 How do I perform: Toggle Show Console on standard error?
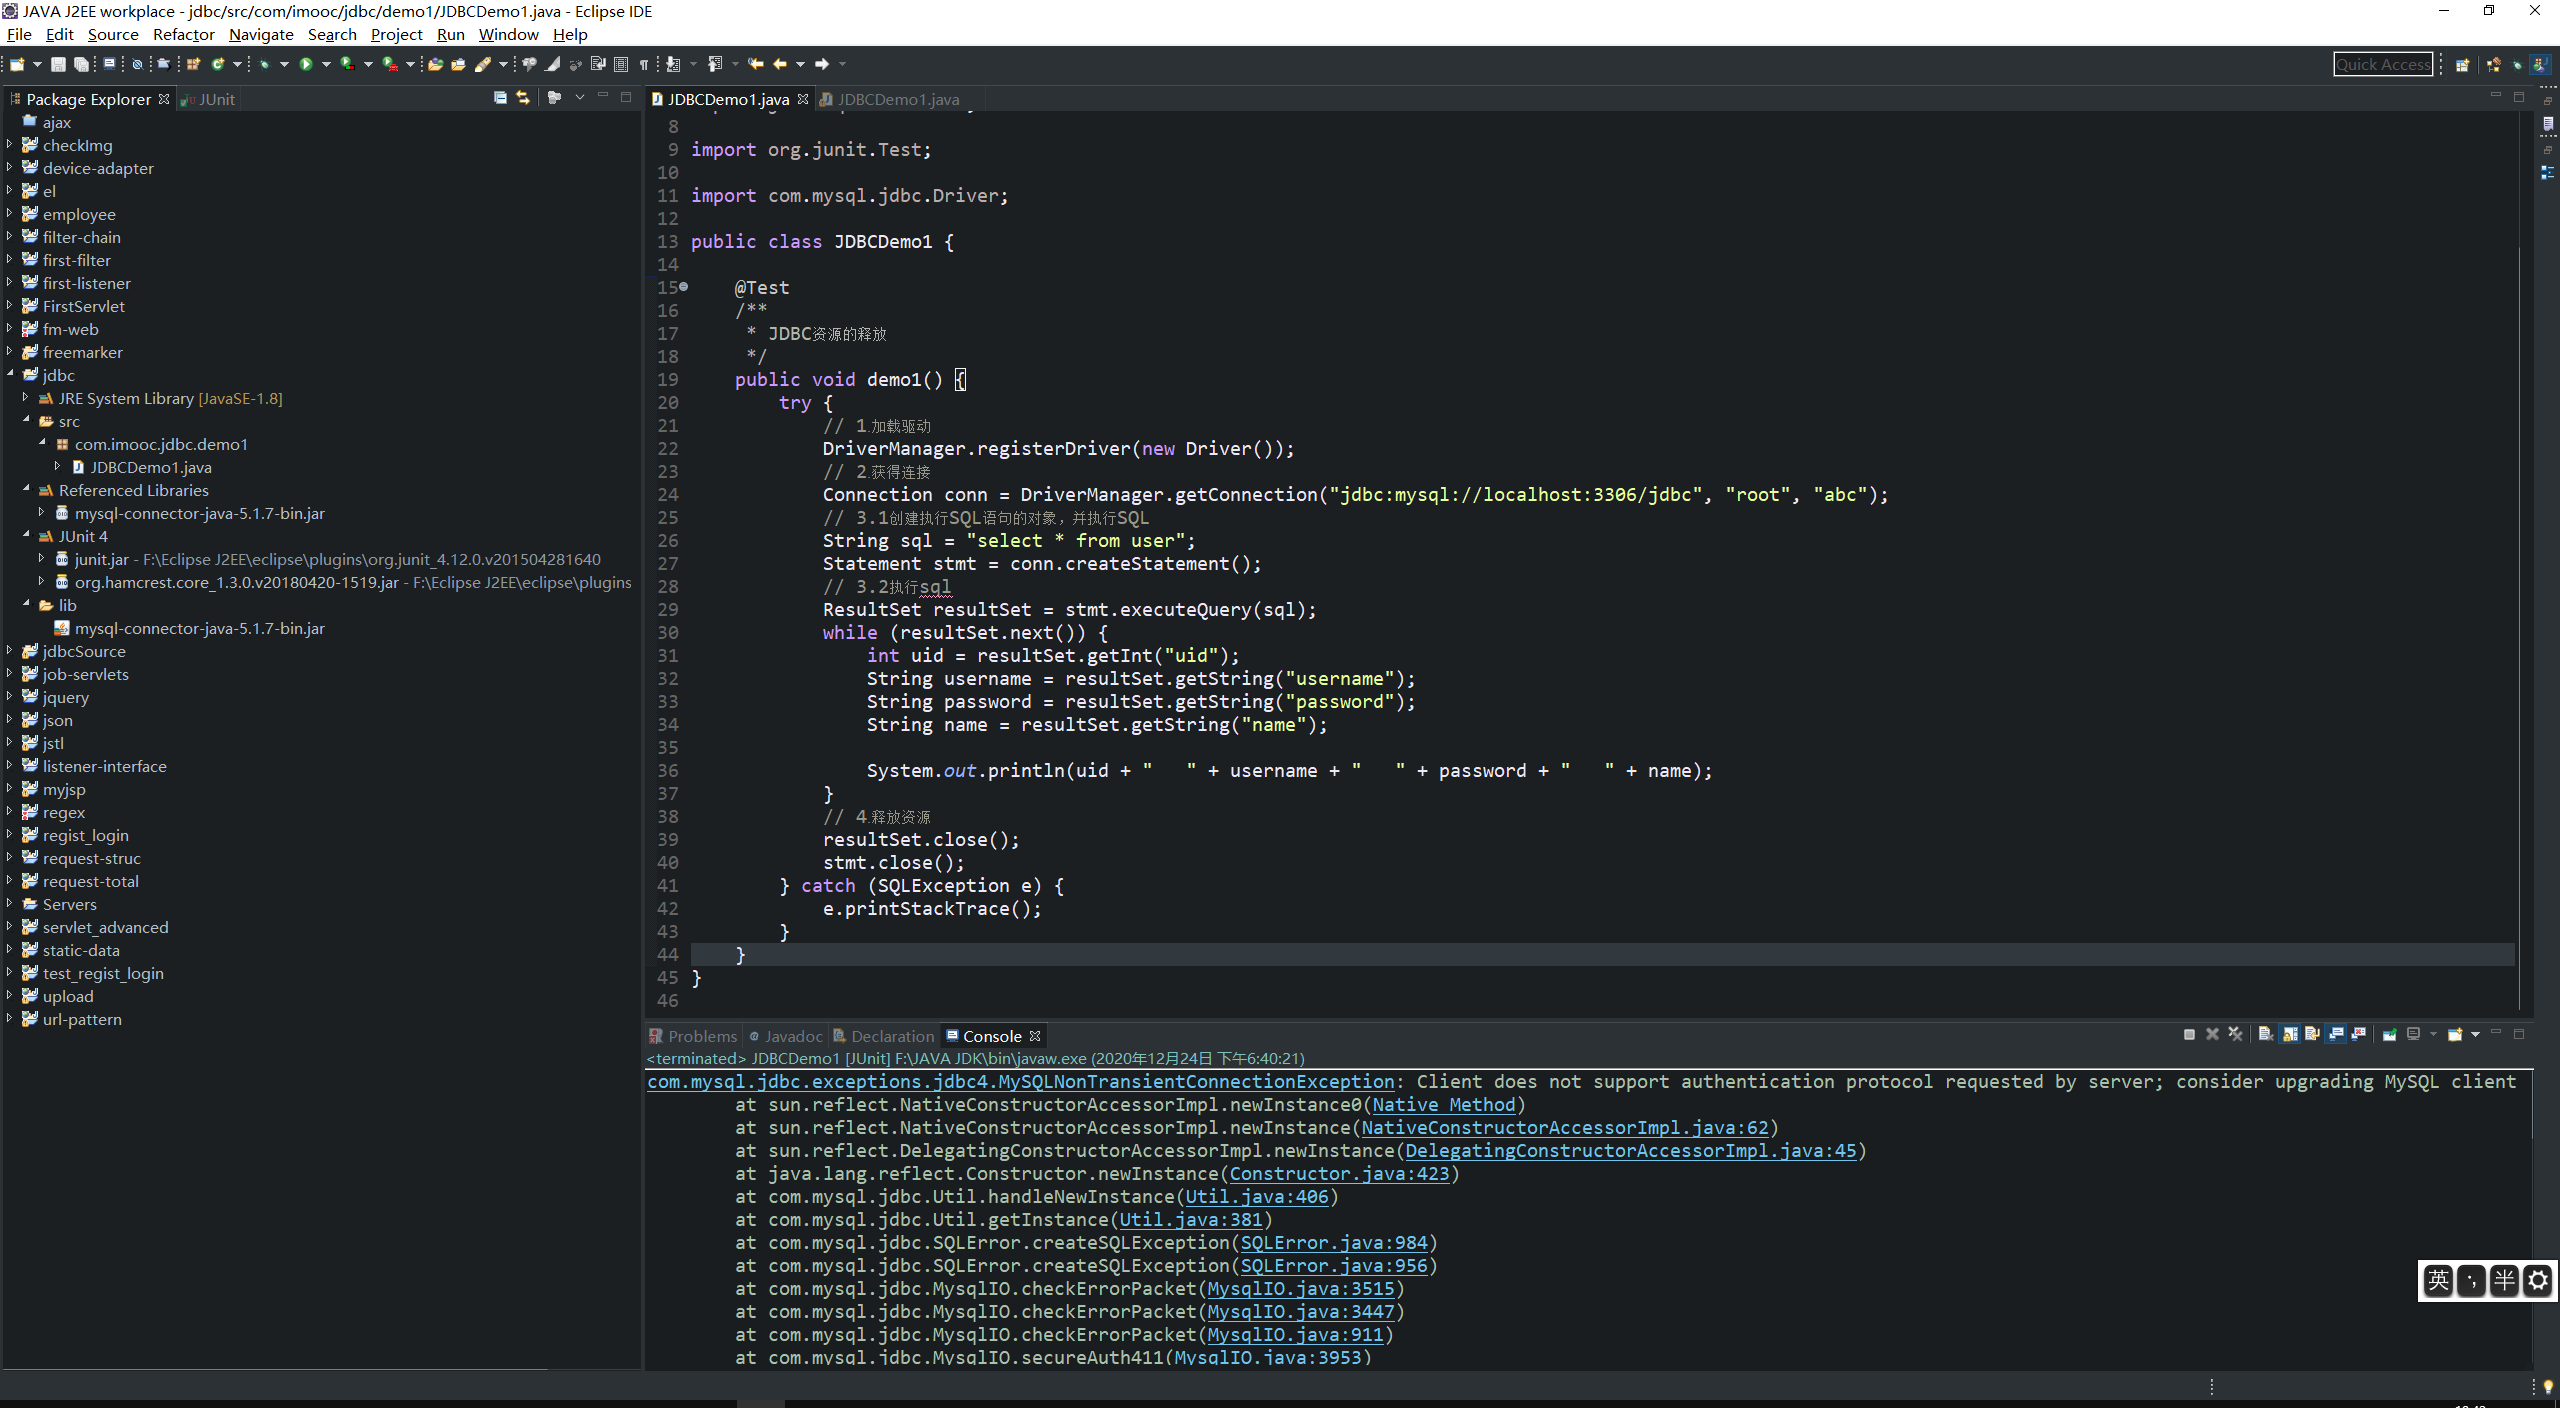point(2359,1034)
